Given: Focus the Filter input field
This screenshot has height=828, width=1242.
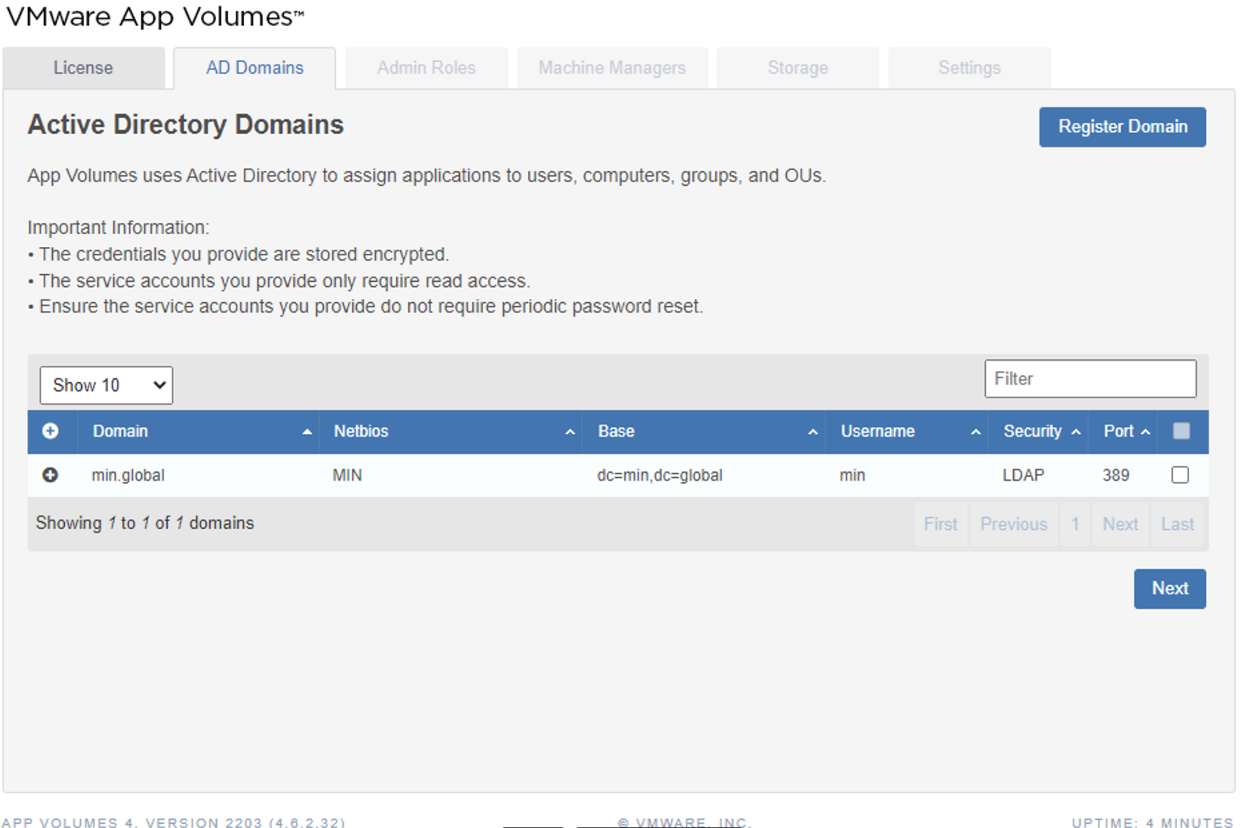Looking at the screenshot, I should [1090, 379].
